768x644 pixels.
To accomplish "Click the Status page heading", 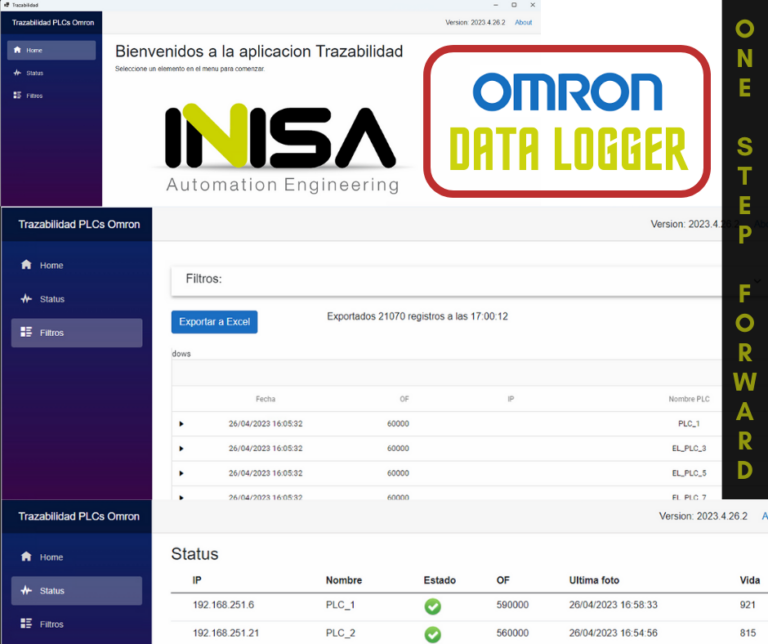I will tap(194, 554).
